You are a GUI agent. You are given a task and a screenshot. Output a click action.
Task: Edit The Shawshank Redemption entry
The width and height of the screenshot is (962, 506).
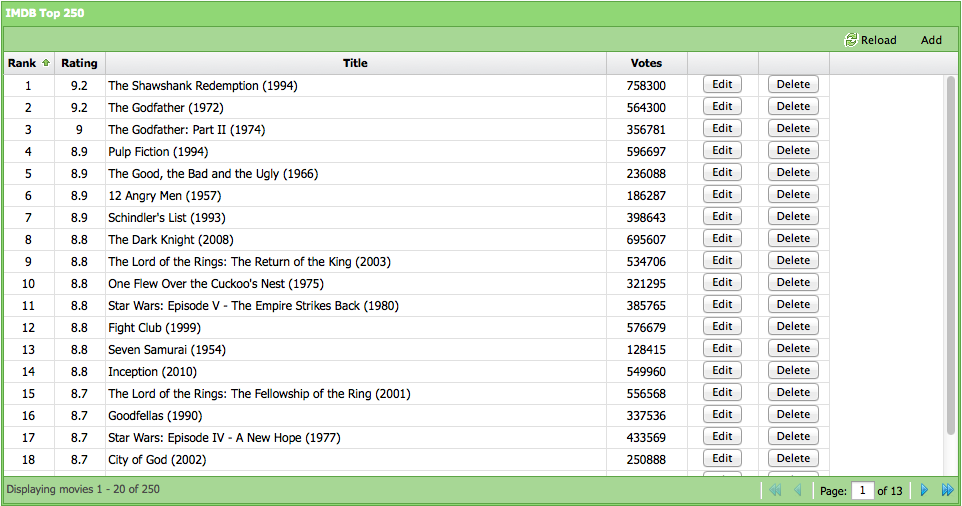point(722,85)
